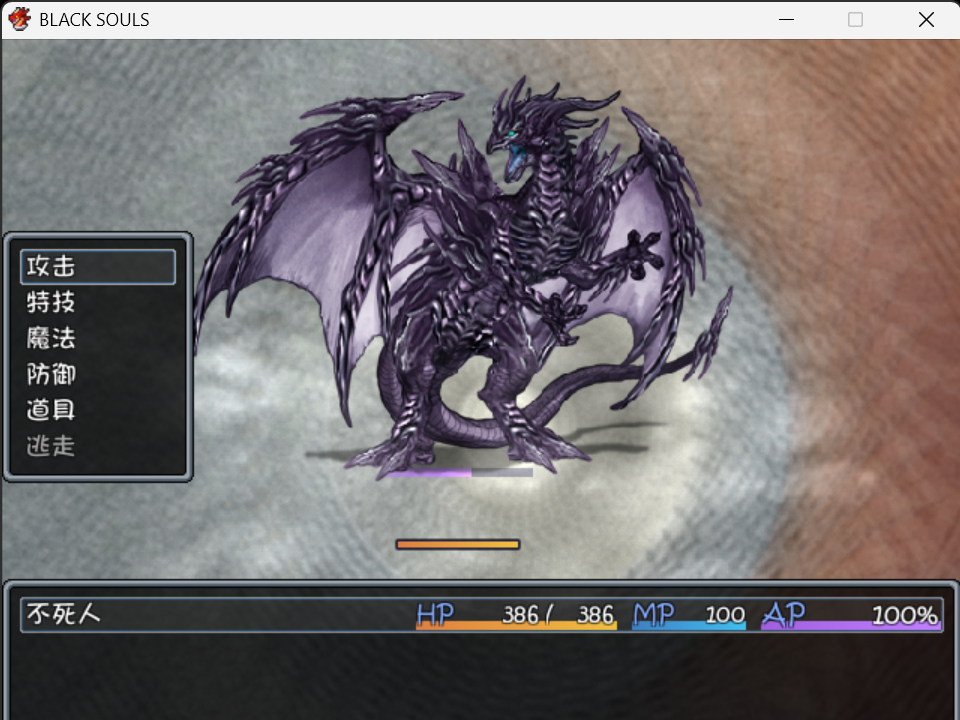Maximize the game window
Screen dimensions: 960x720
pos(855,20)
